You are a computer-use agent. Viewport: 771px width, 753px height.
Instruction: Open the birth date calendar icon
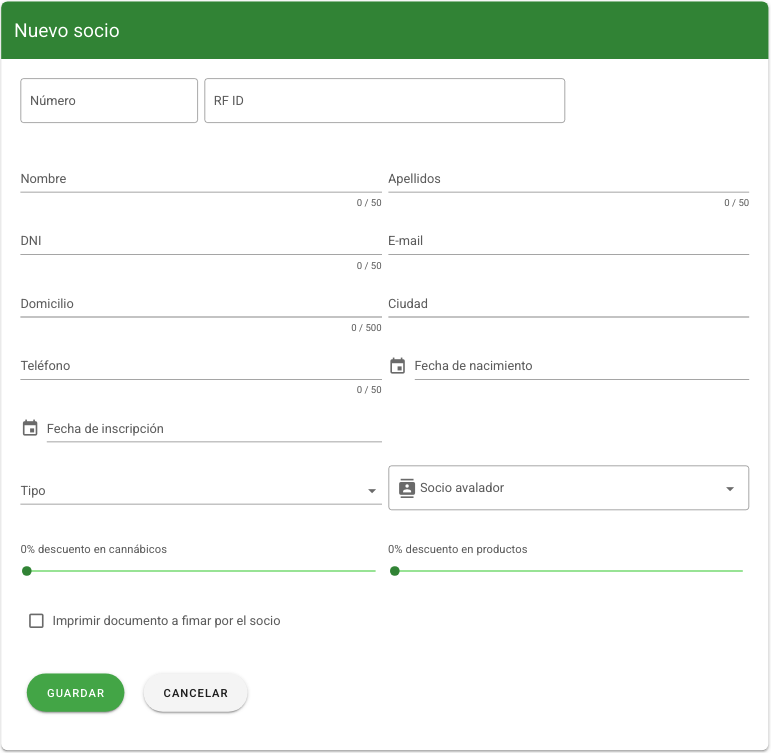(397, 366)
